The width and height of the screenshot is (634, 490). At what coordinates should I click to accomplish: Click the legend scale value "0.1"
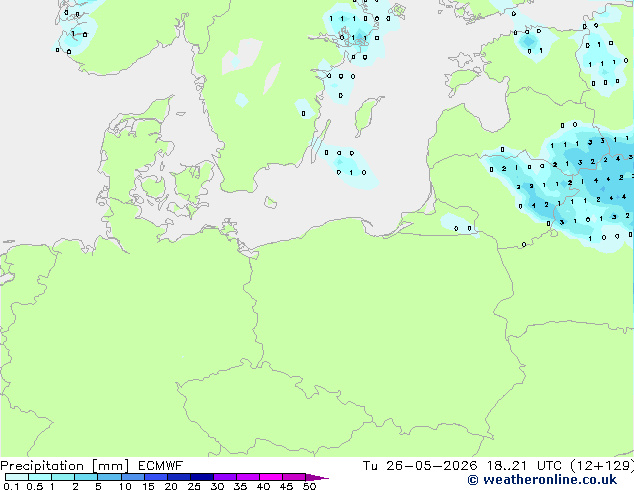coord(11,486)
